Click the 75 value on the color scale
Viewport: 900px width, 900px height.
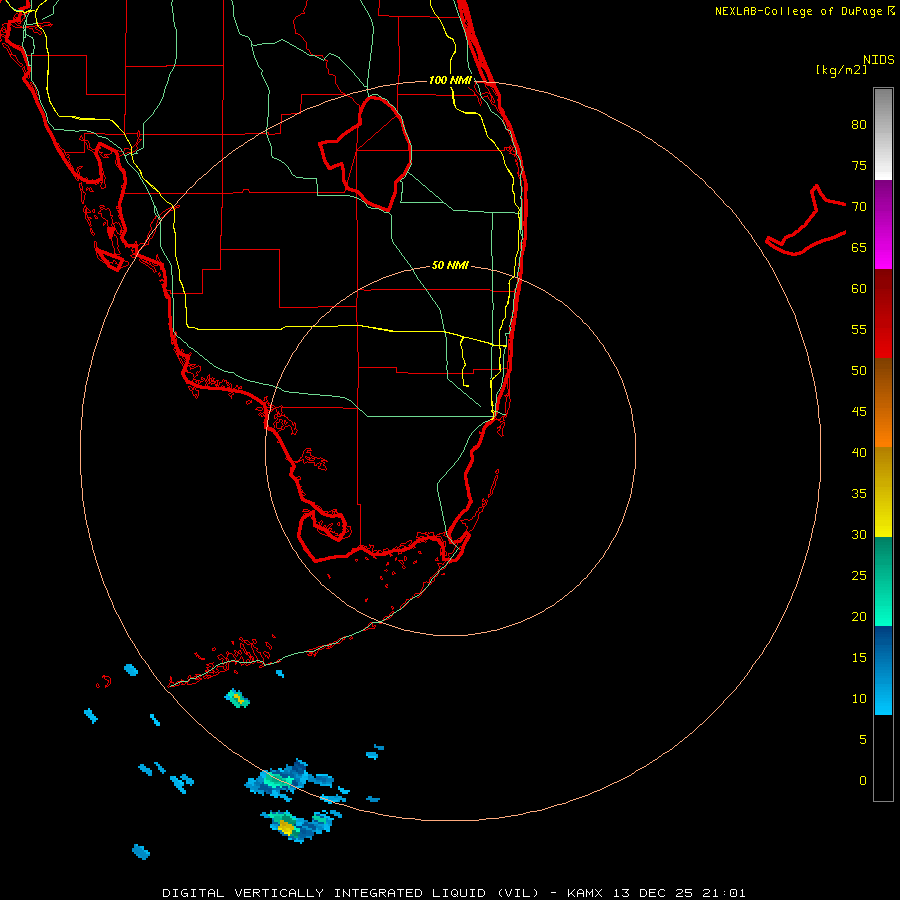[x=859, y=165]
